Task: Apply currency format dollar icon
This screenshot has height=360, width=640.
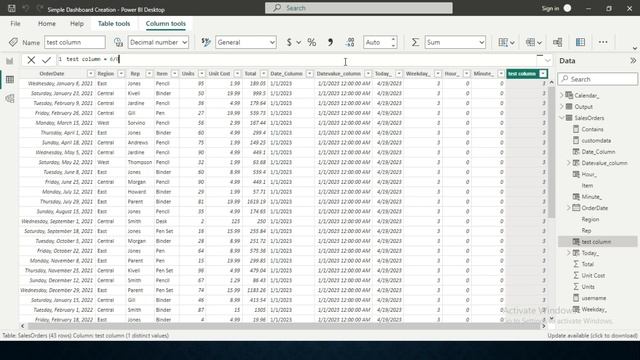Action: (289, 42)
